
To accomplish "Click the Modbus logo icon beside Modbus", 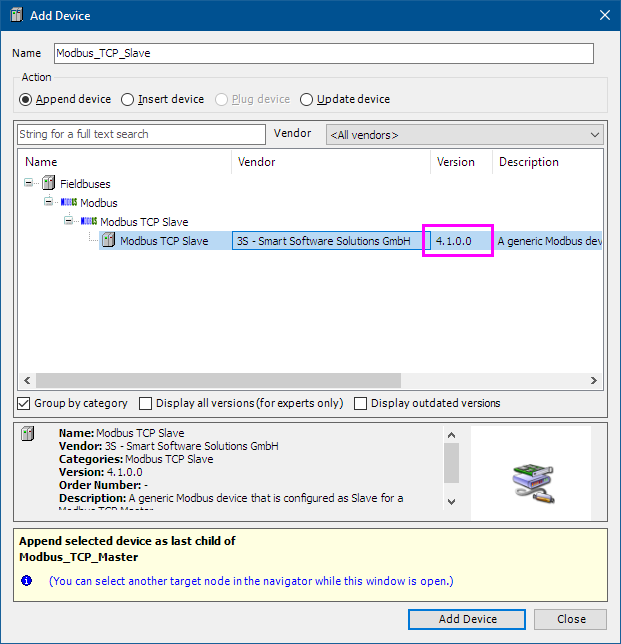I will 69,202.
